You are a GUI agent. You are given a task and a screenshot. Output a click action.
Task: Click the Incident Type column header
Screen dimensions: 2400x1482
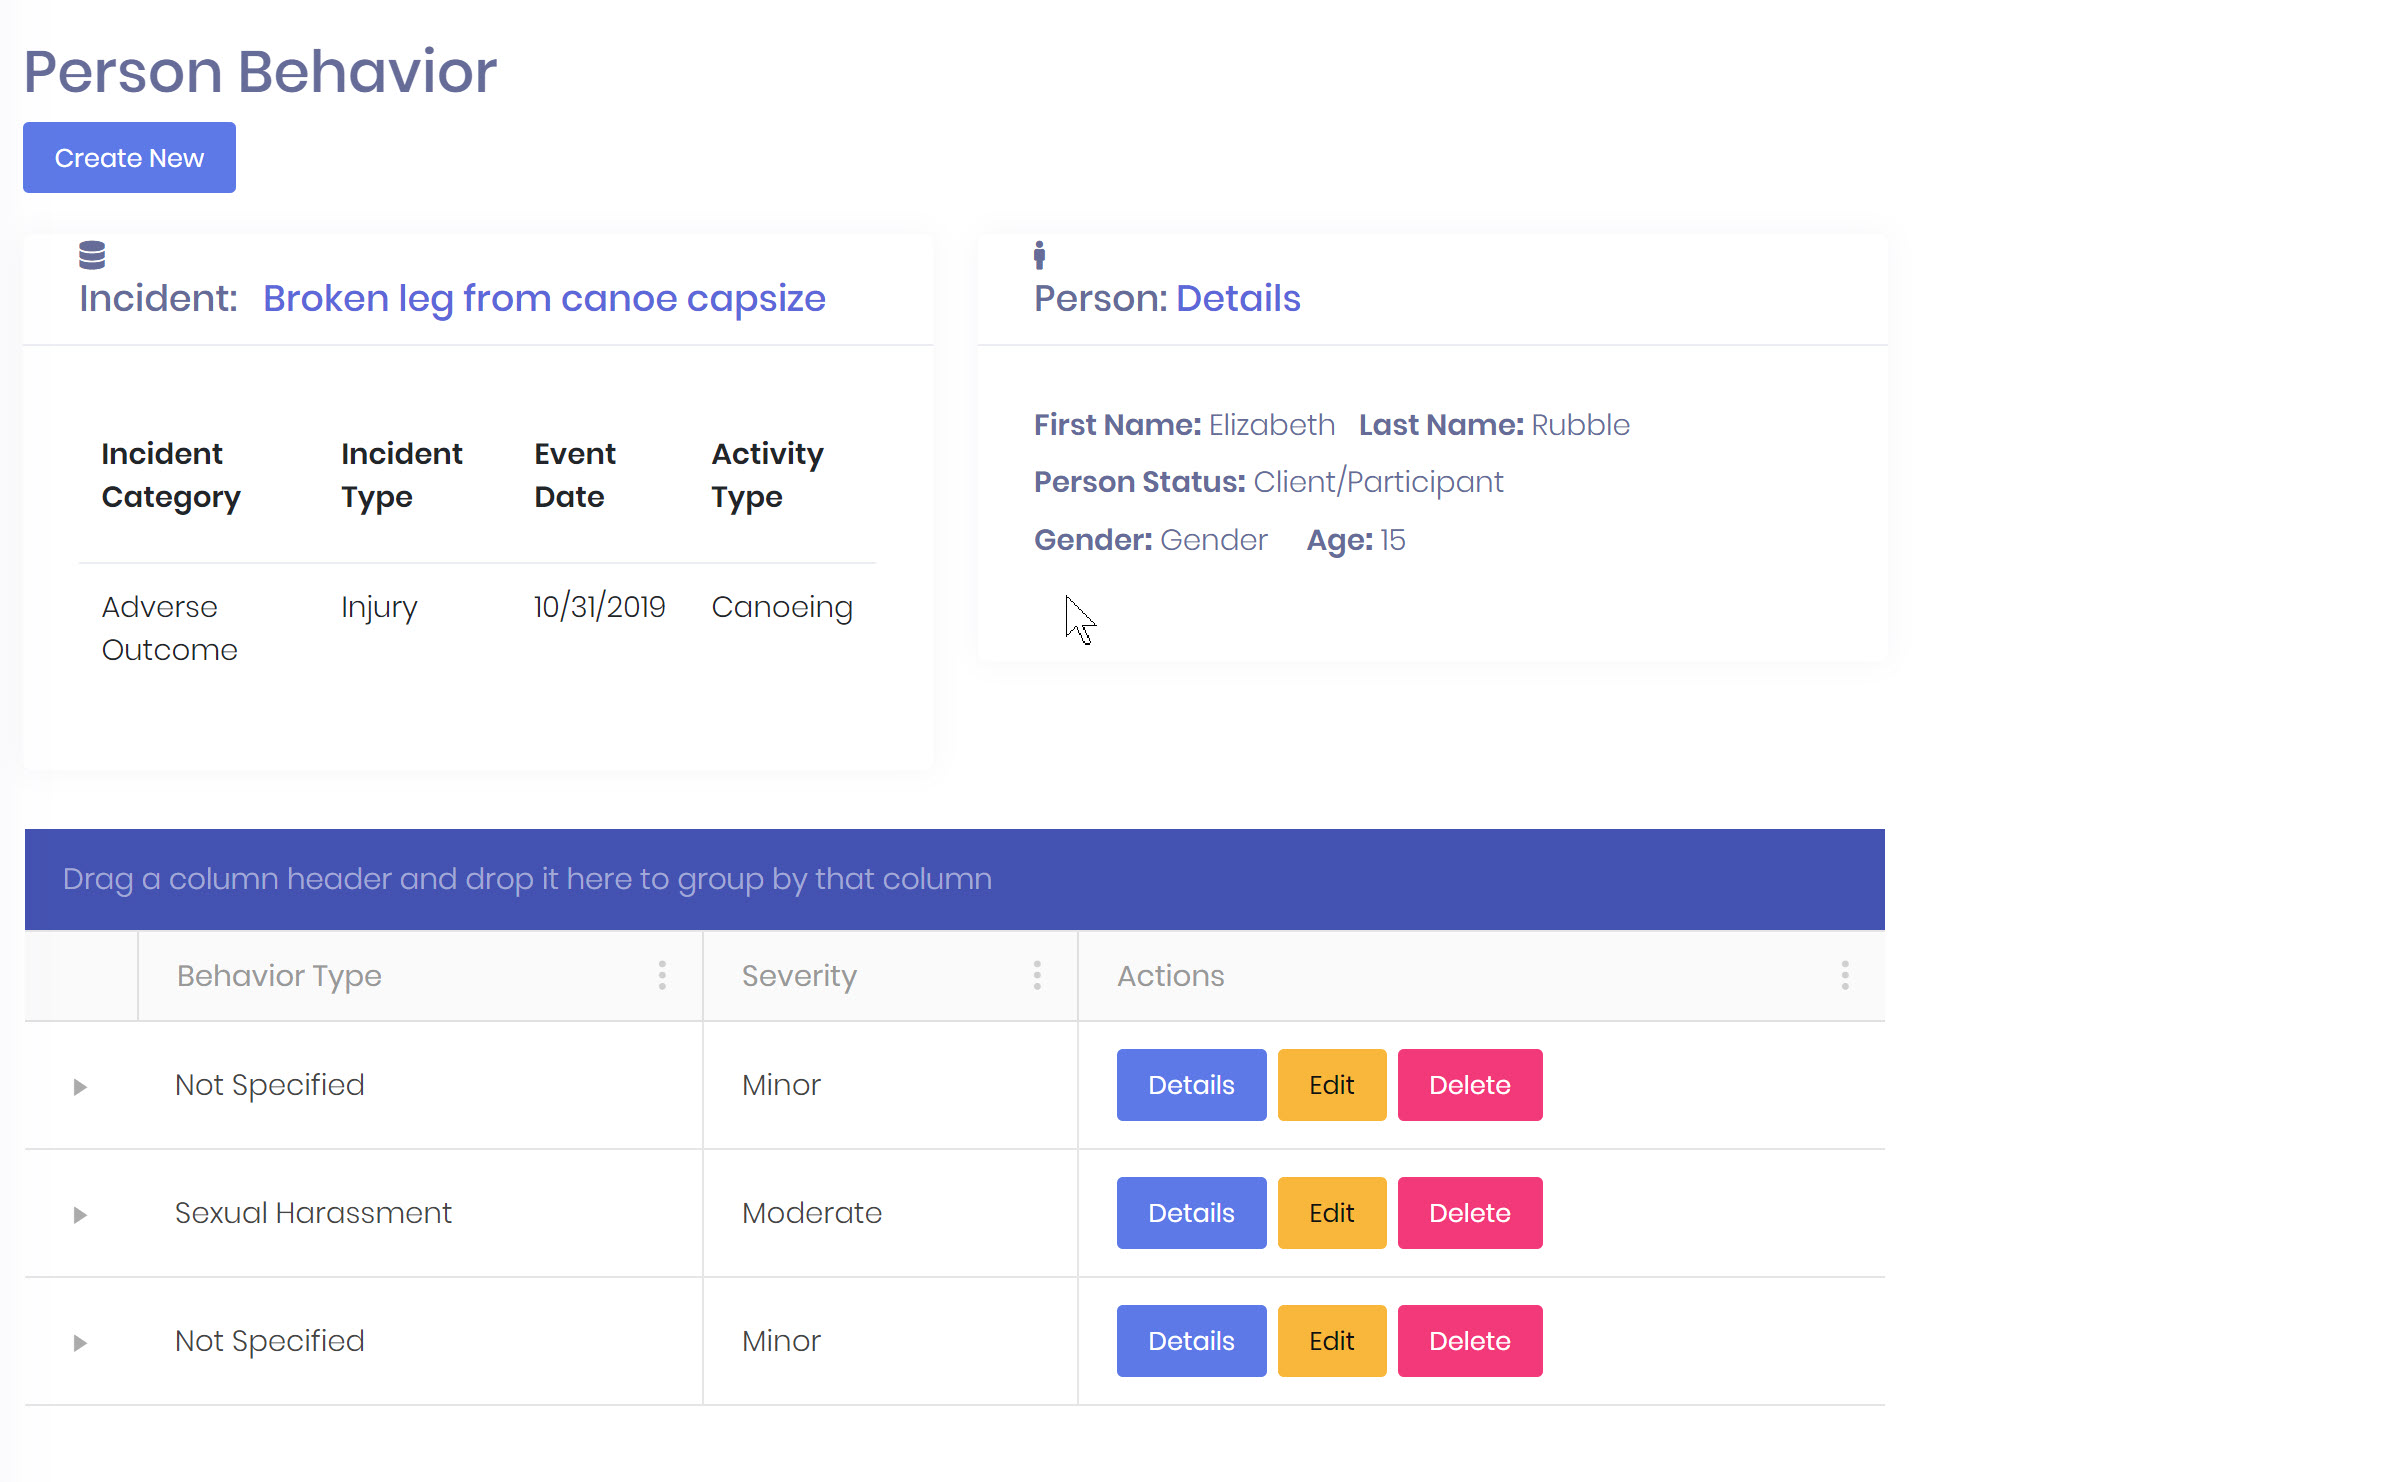click(x=401, y=475)
